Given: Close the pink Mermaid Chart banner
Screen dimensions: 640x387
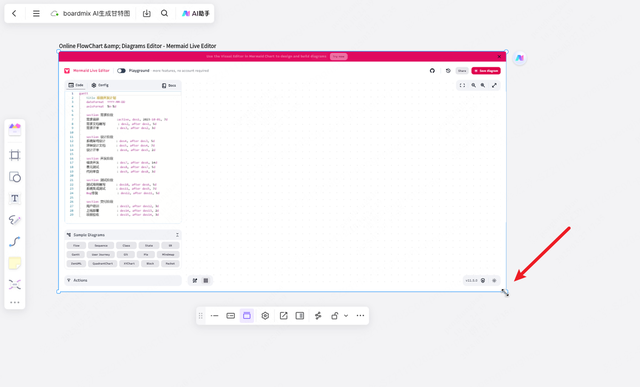Looking at the screenshot, I should tap(499, 56).
